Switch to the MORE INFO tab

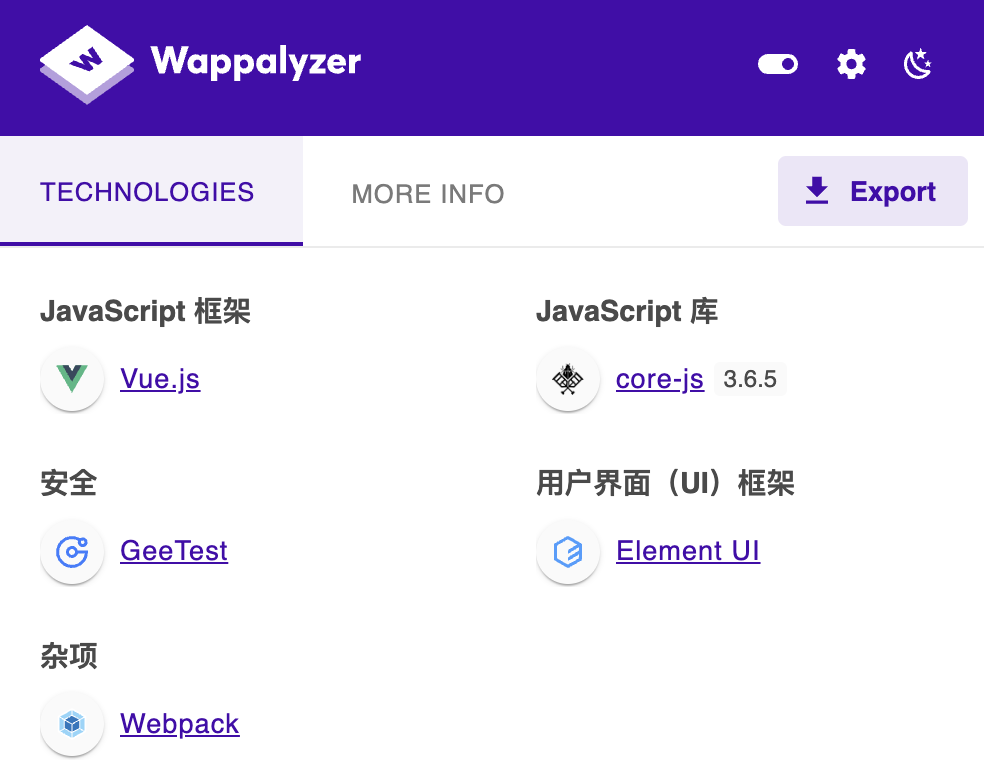(x=428, y=194)
